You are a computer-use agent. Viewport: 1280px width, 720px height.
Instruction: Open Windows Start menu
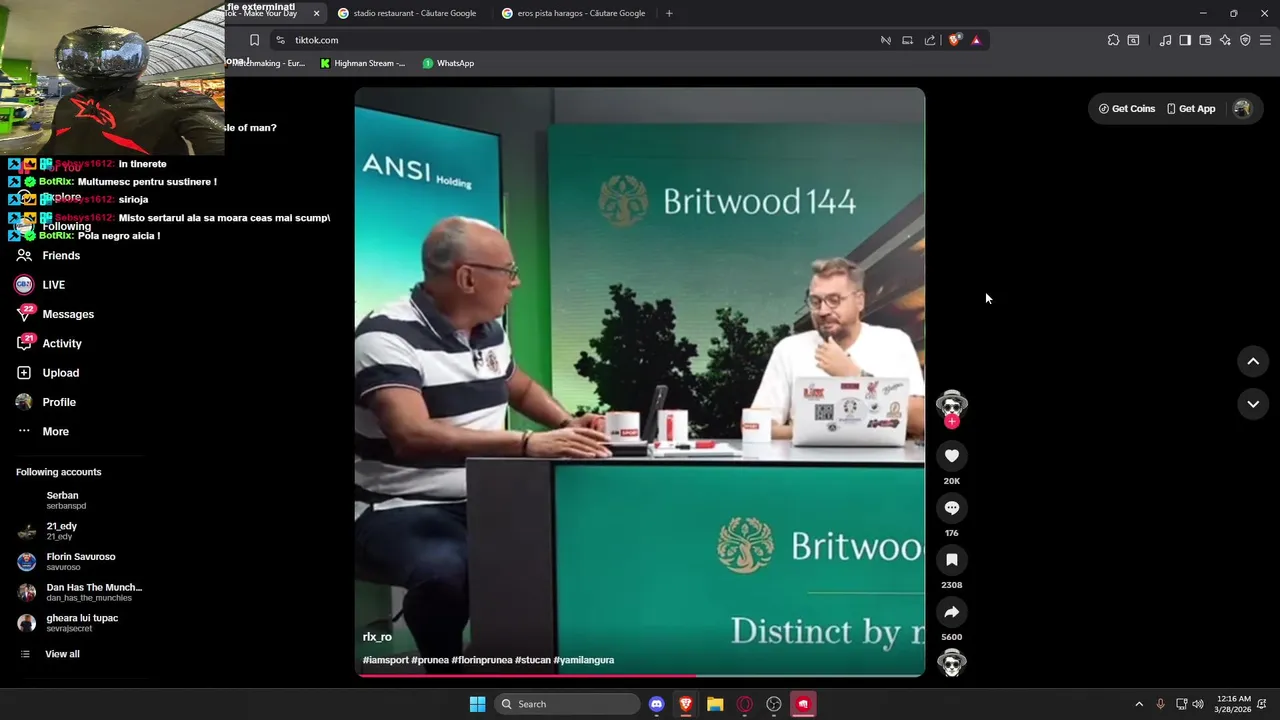477,704
